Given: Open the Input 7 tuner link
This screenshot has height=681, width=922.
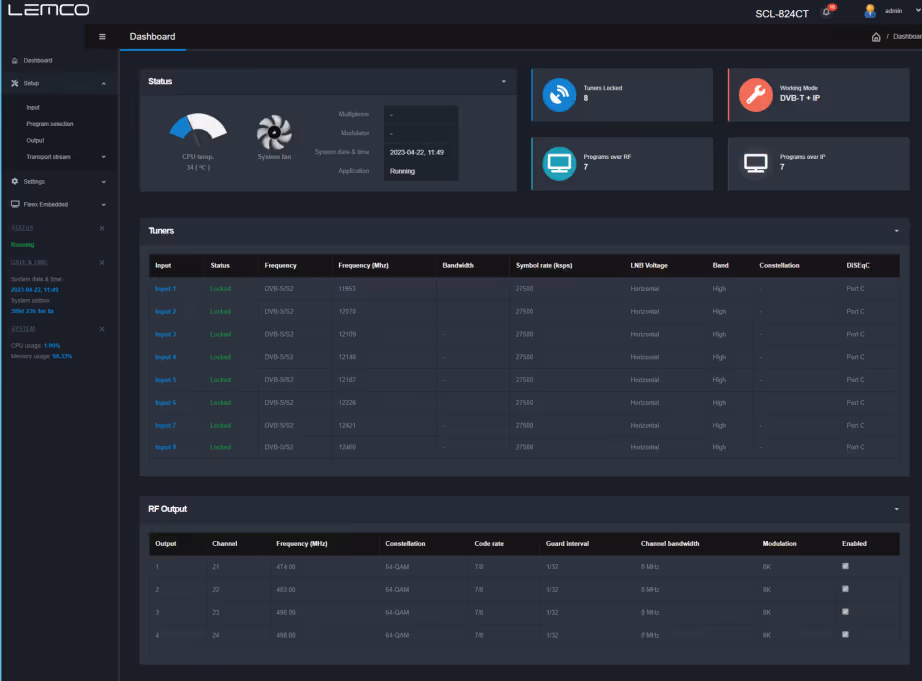Looking at the screenshot, I should coord(165,425).
